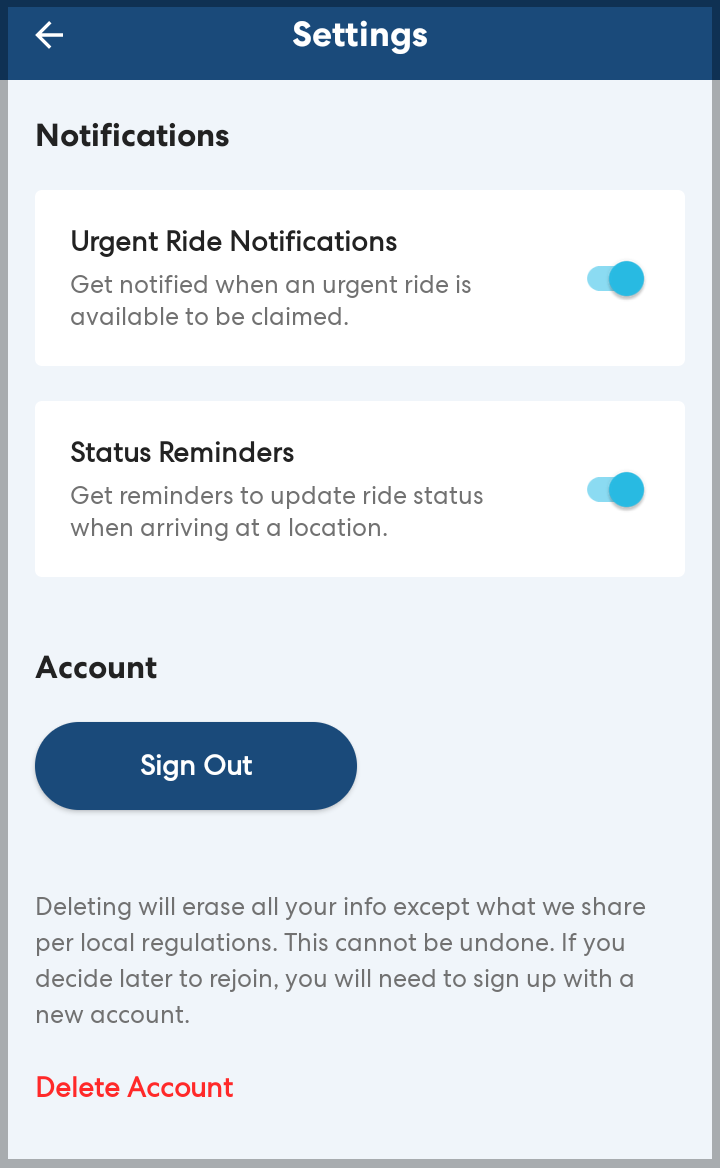Toggle the Urgent Ride Notifications switch
720x1168 pixels.
click(616, 279)
